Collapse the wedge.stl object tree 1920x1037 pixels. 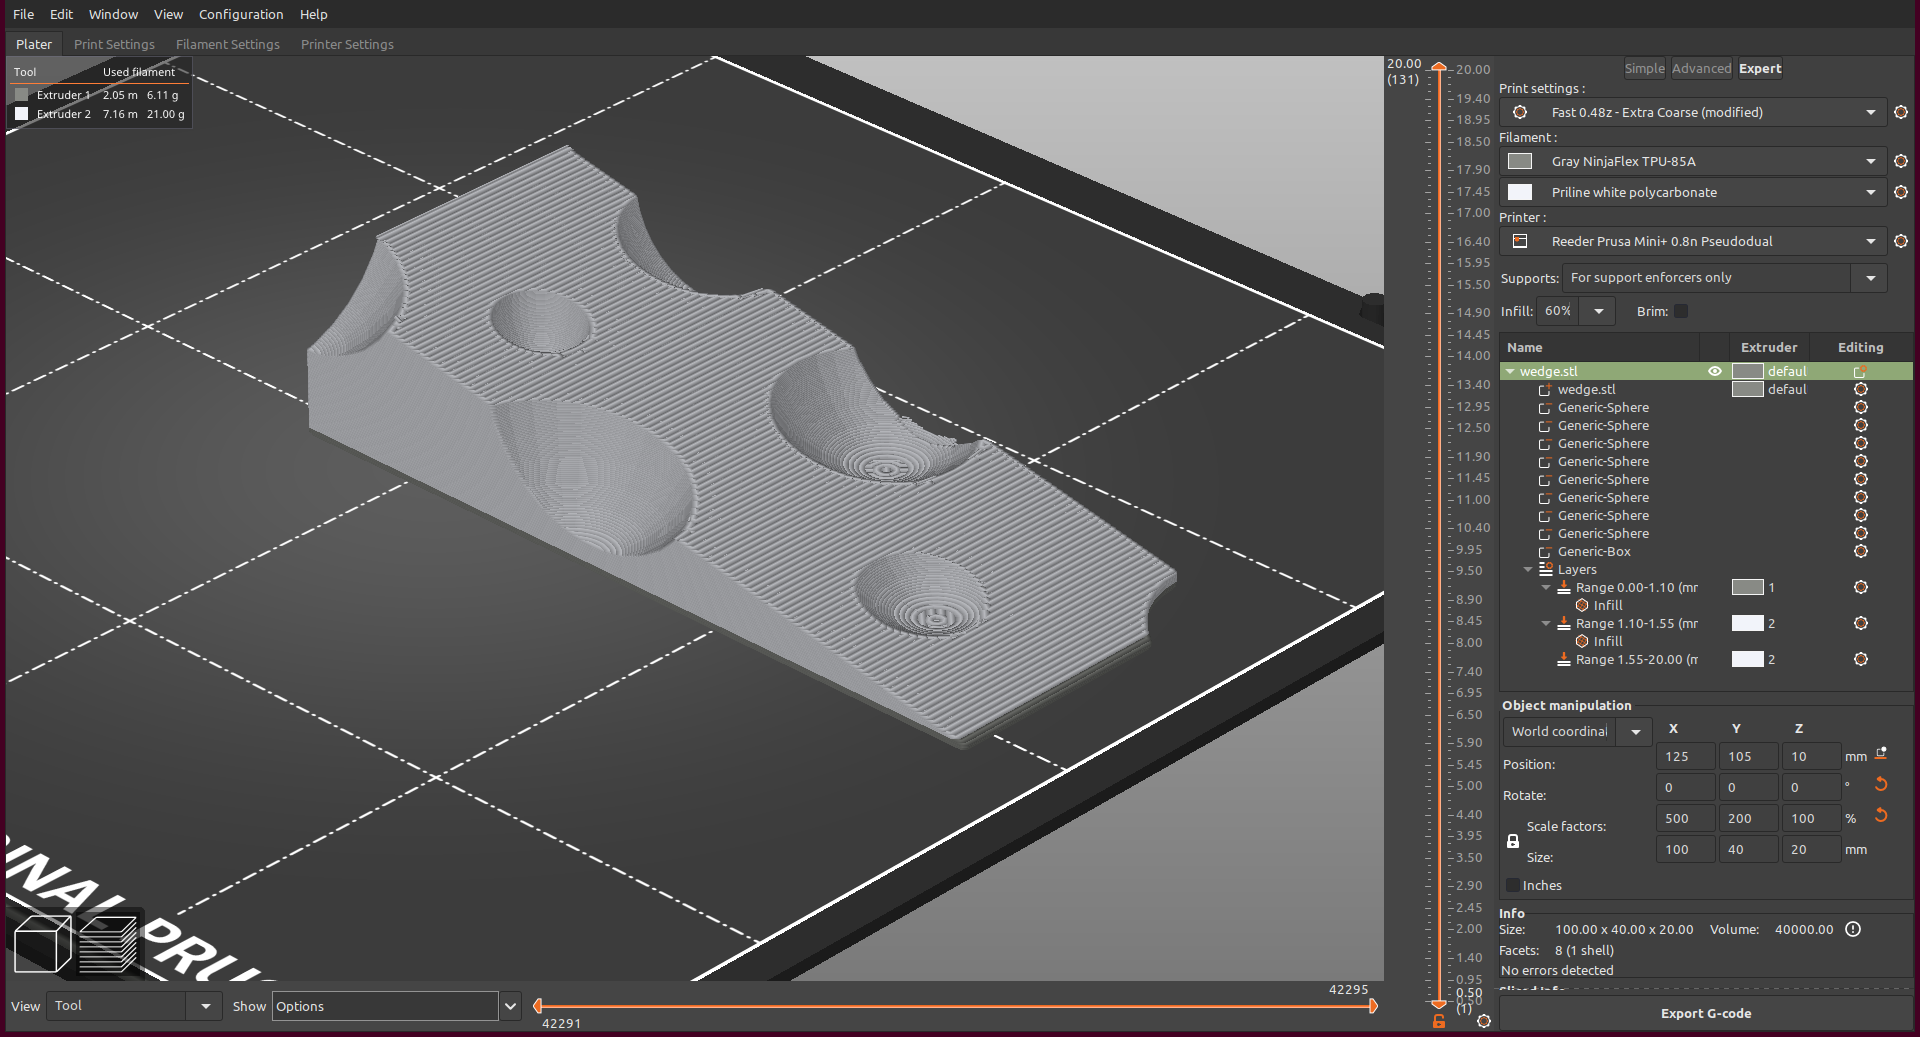(1510, 371)
